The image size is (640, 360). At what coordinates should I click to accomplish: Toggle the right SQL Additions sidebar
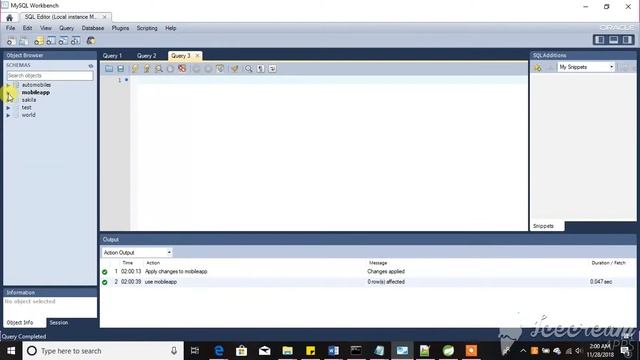tap(627, 40)
